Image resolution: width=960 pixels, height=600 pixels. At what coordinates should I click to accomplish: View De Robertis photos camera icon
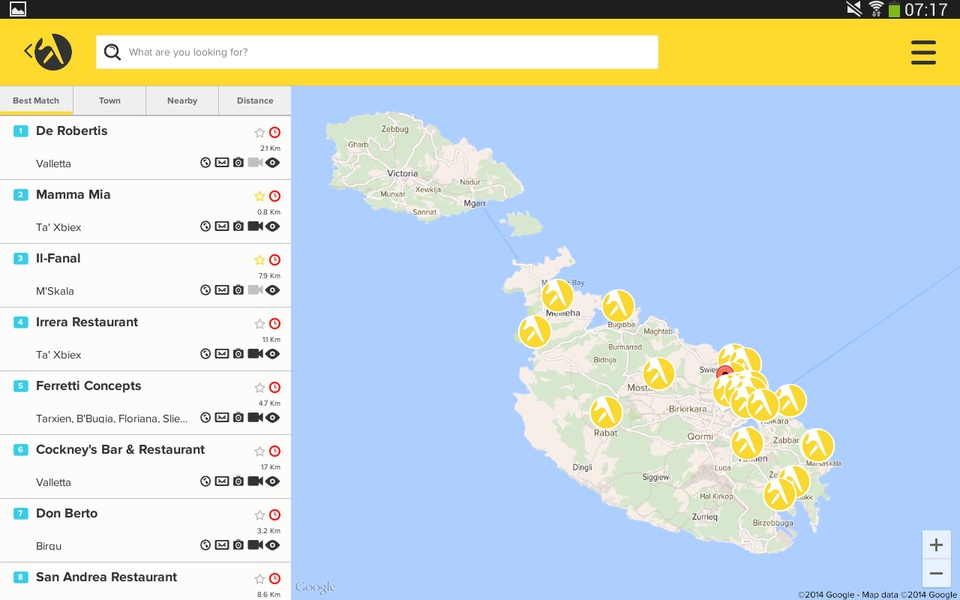pyautogui.click(x=238, y=162)
